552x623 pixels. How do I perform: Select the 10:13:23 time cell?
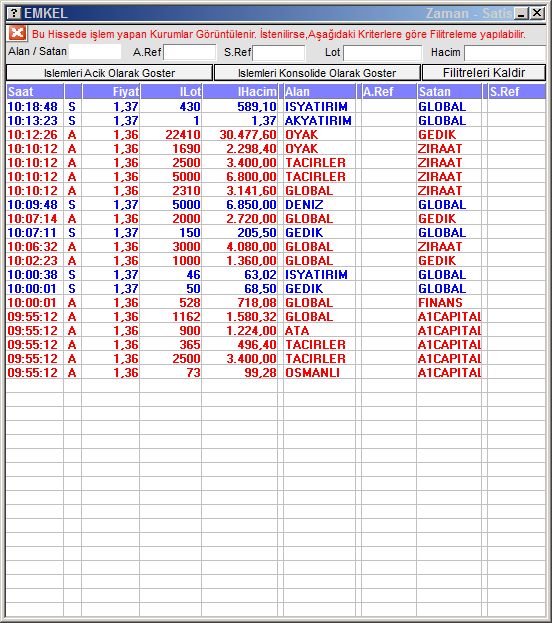click(33, 120)
